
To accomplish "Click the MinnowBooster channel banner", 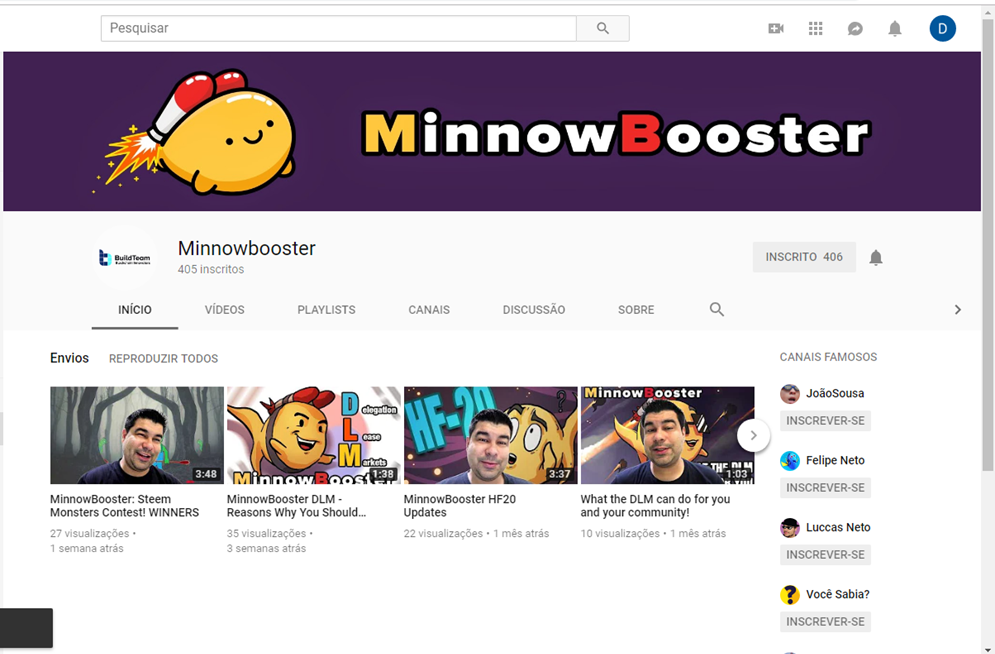I will point(492,131).
